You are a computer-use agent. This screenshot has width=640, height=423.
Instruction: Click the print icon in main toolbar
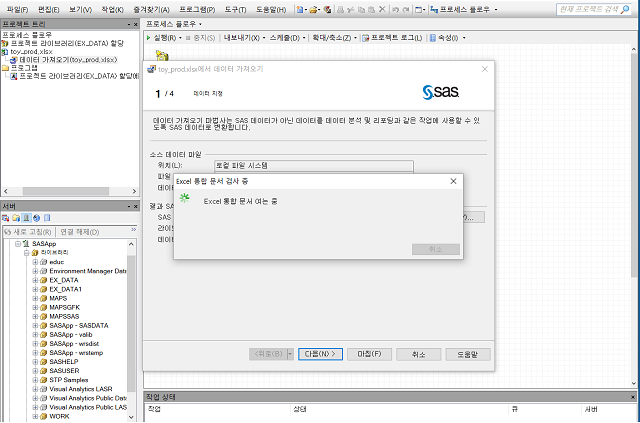click(x=340, y=9)
